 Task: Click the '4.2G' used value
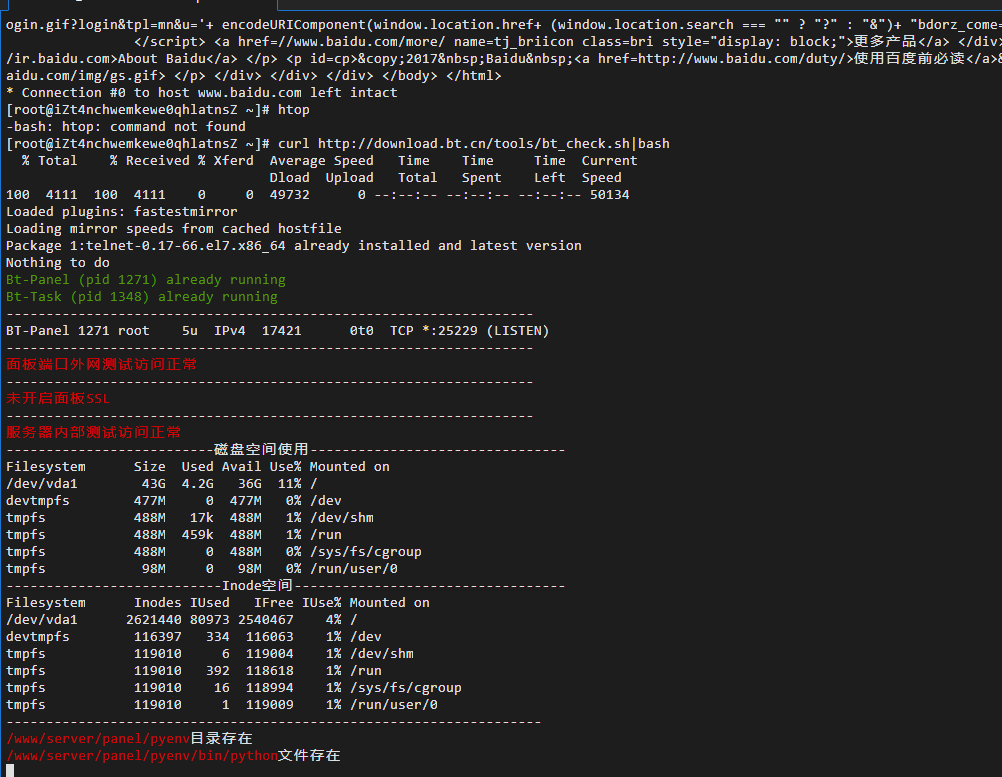click(197, 484)
